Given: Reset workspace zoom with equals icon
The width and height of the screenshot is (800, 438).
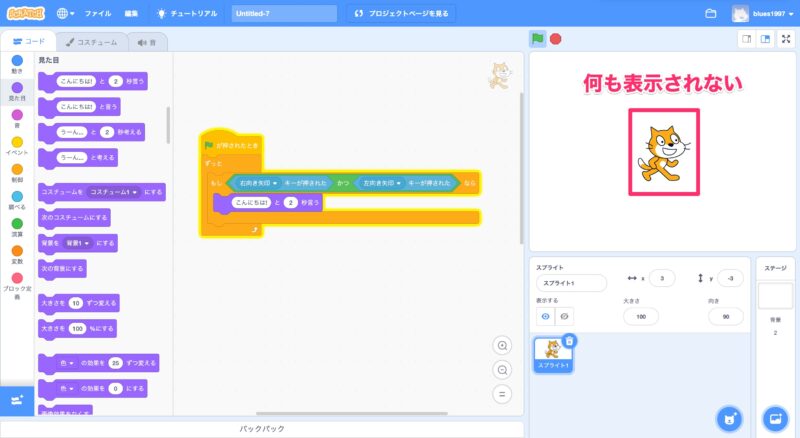Looking at the screenshot, I should pyautogui.click(x=503, y=393).
